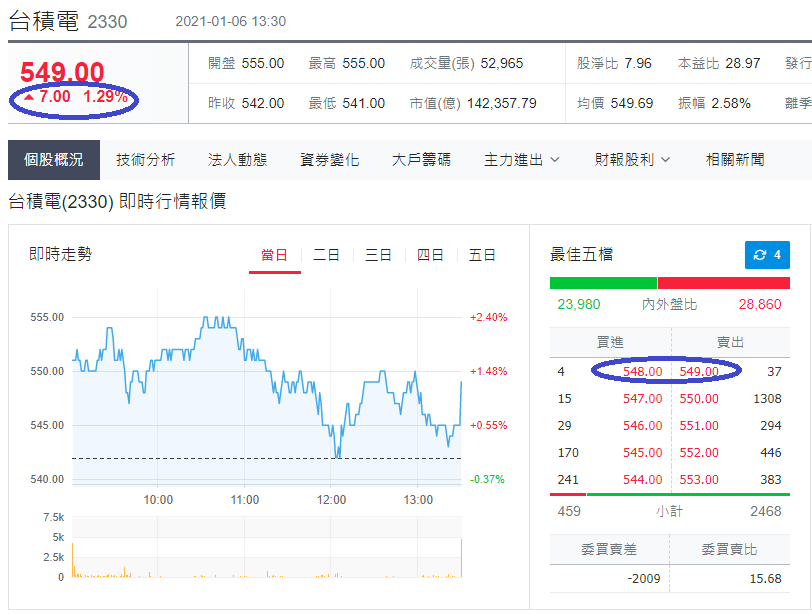
Task: Select the 大戶籌碼 tab
Action: tap(421, 159)
